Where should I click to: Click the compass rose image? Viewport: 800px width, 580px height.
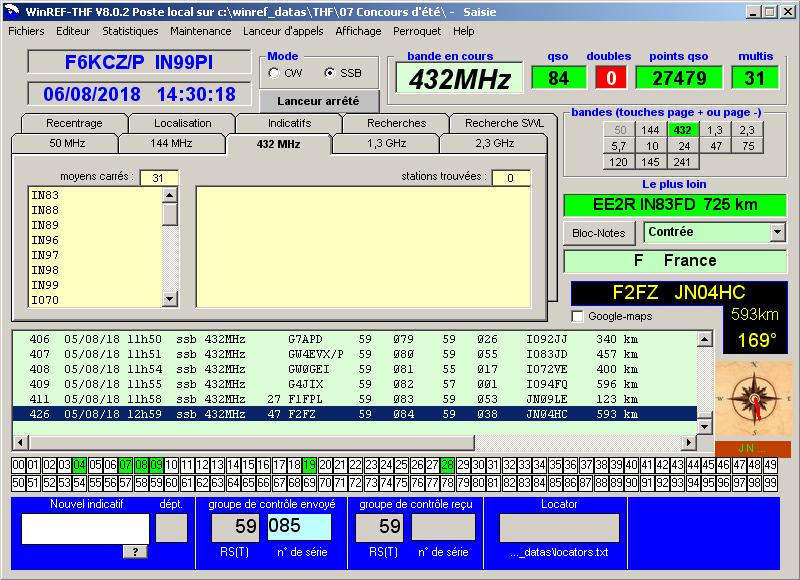pos(753,400)
